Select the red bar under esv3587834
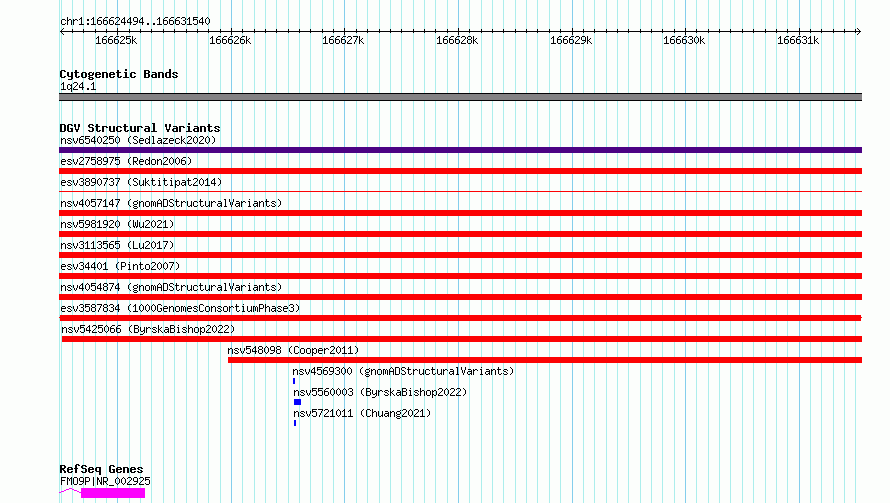890x503 pixels. pos(460,318)
